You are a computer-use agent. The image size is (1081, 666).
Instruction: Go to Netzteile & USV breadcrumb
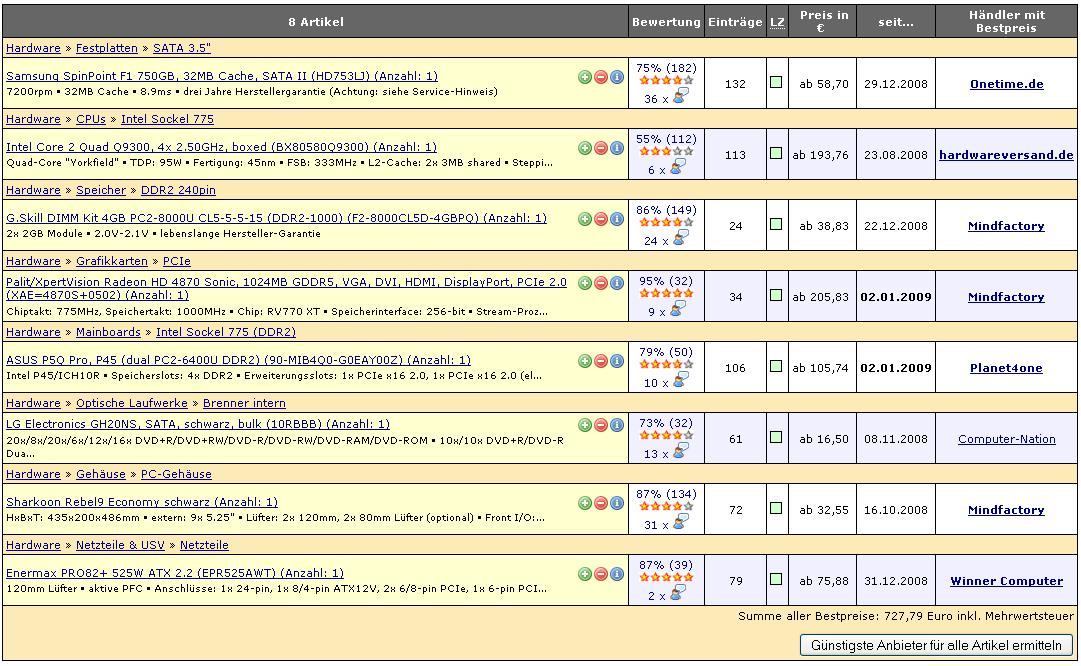pos(121,545)
